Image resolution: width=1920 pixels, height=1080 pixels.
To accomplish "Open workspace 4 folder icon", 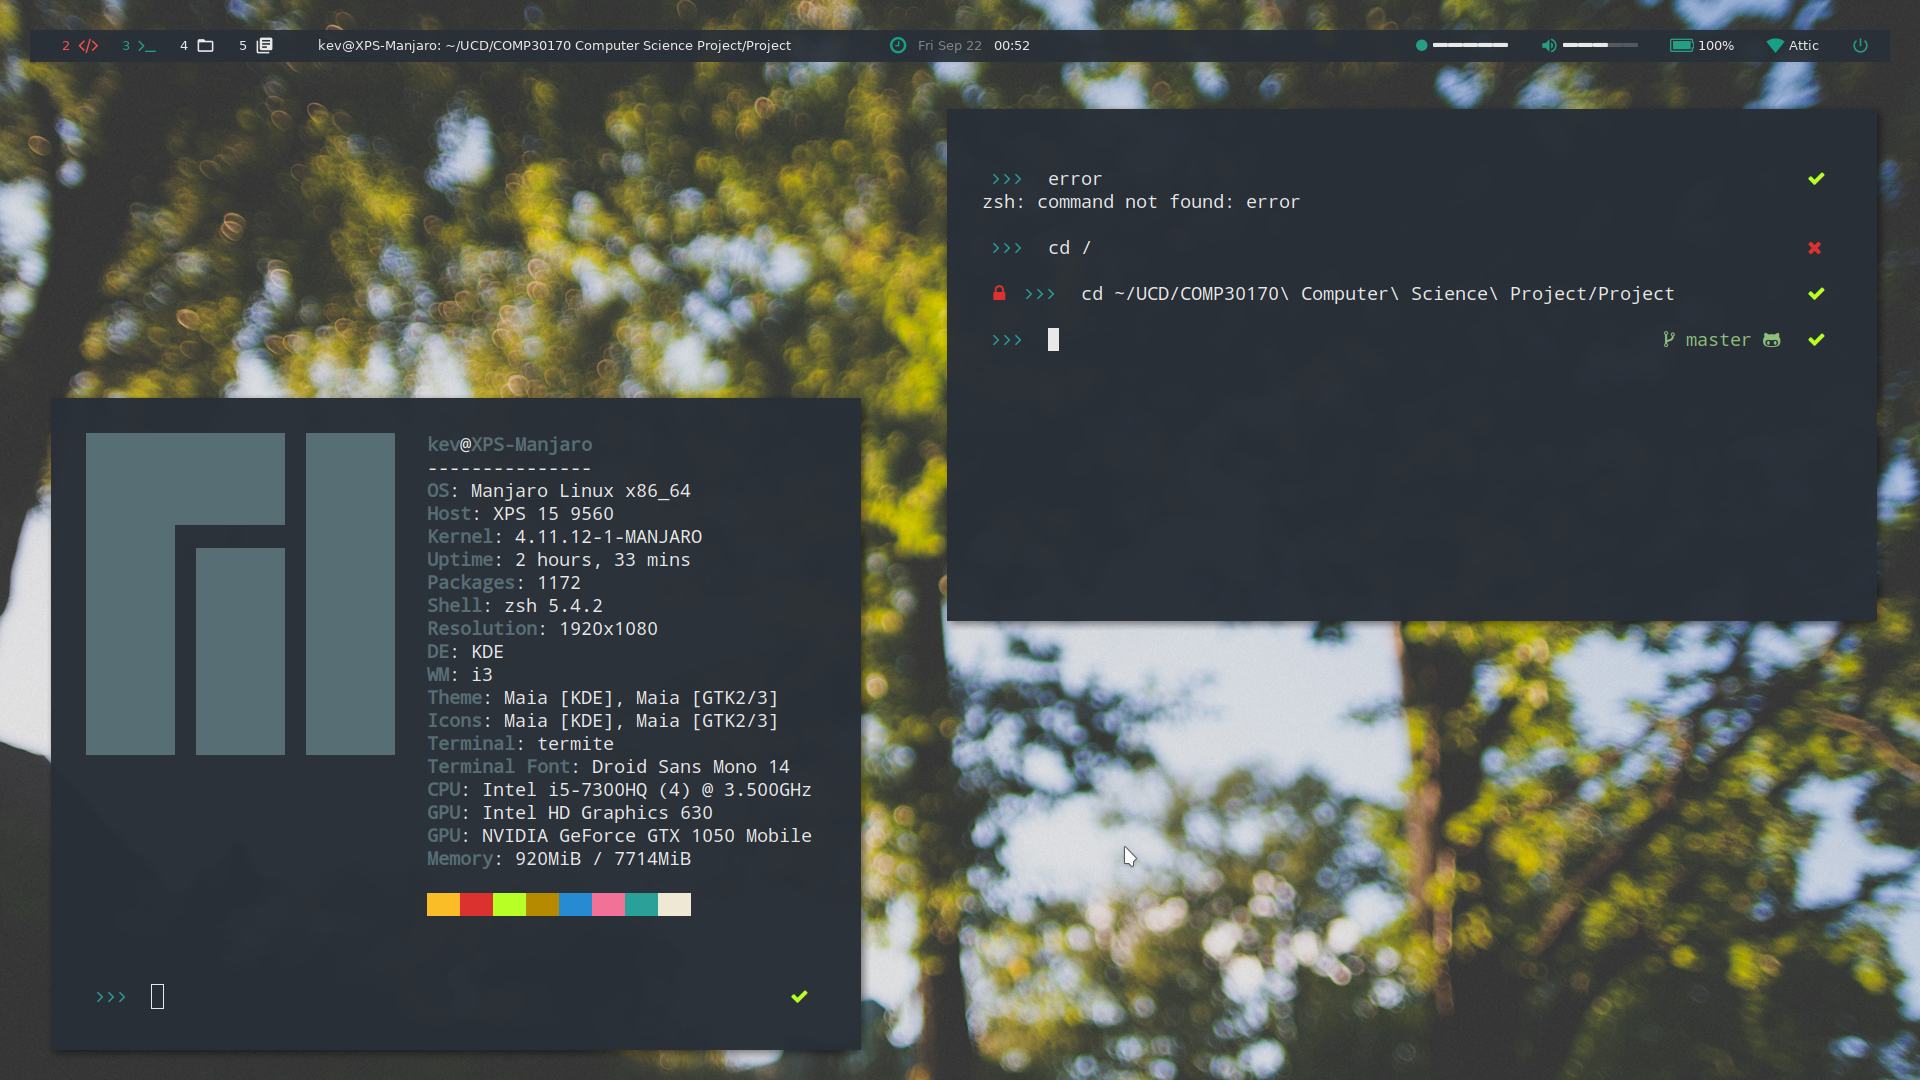I will (205, 46).
